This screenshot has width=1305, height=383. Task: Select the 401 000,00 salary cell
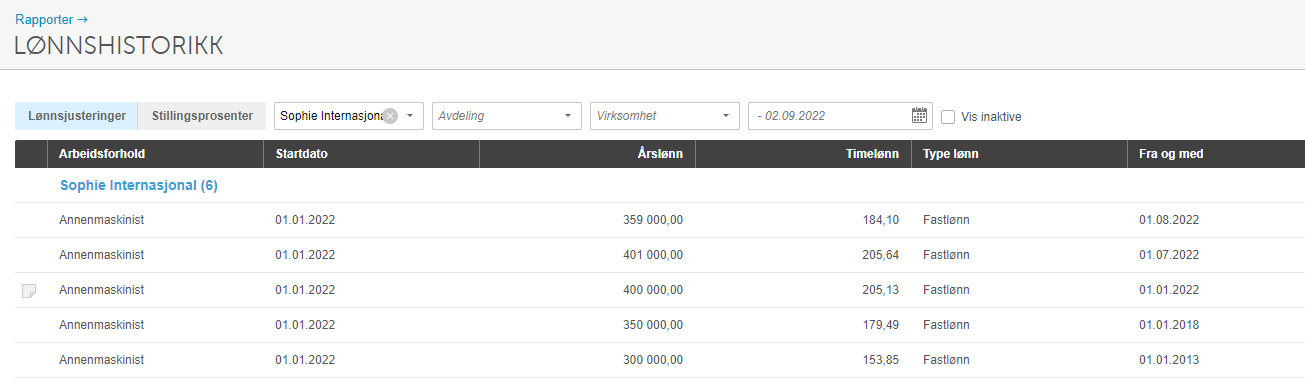coord(653,255)
